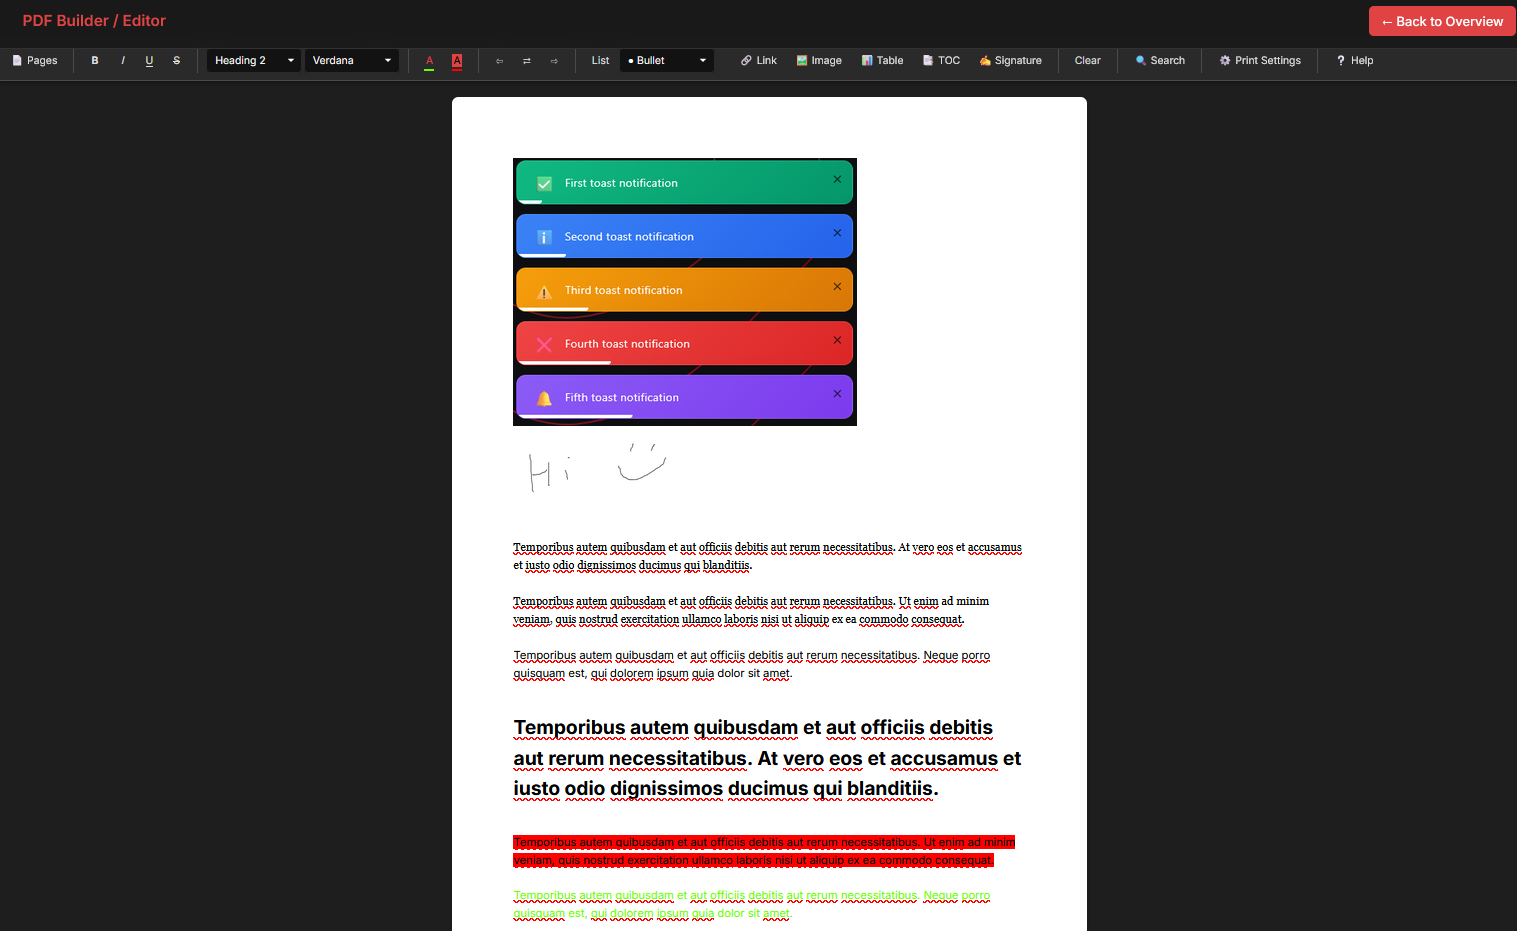Click the Clear button
This screenshot has width=1517, height=931.
pos(1088,61)
